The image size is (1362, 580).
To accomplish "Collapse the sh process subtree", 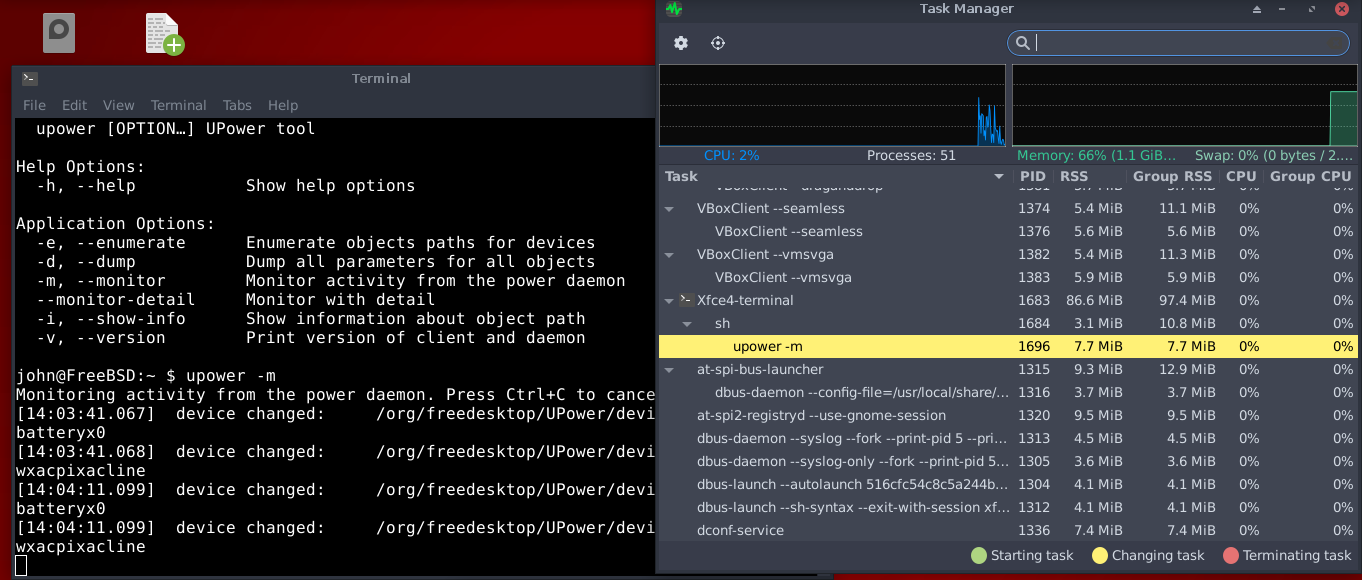I will click(687, 324).
